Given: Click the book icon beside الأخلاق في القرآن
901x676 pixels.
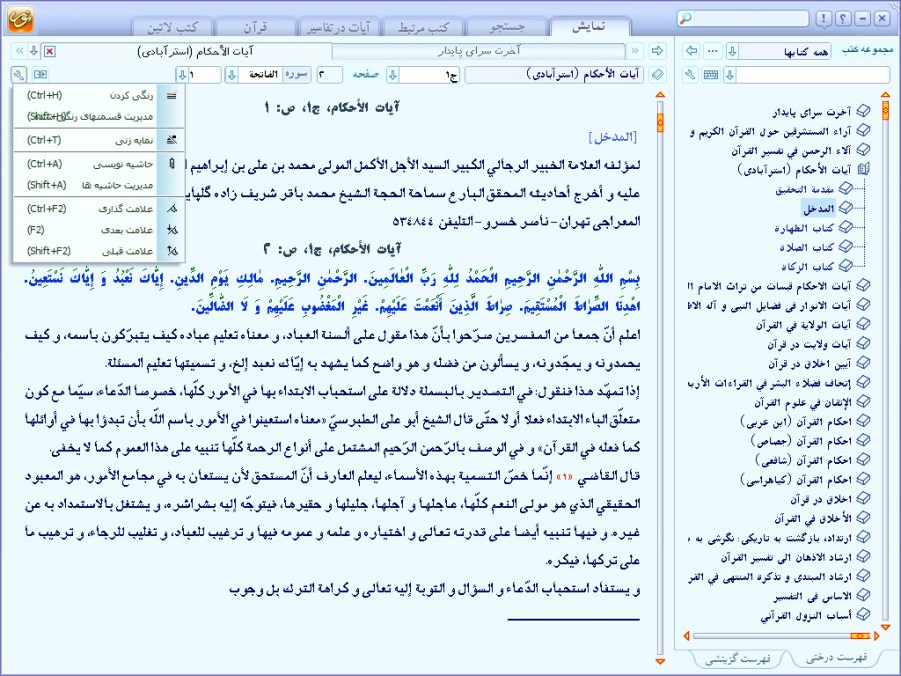Looking at the screenshot, I should coord(863,518).
